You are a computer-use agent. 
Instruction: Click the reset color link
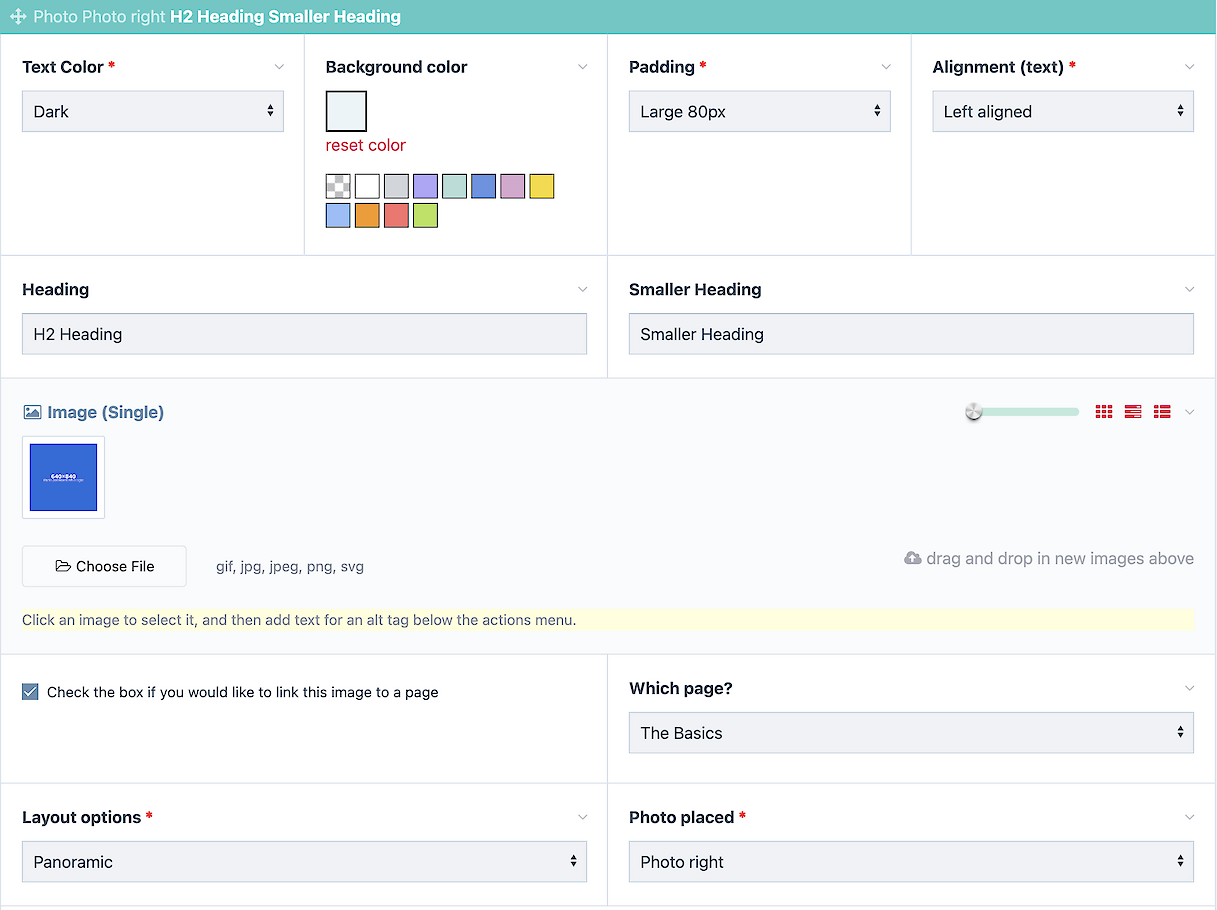[366, 145]
